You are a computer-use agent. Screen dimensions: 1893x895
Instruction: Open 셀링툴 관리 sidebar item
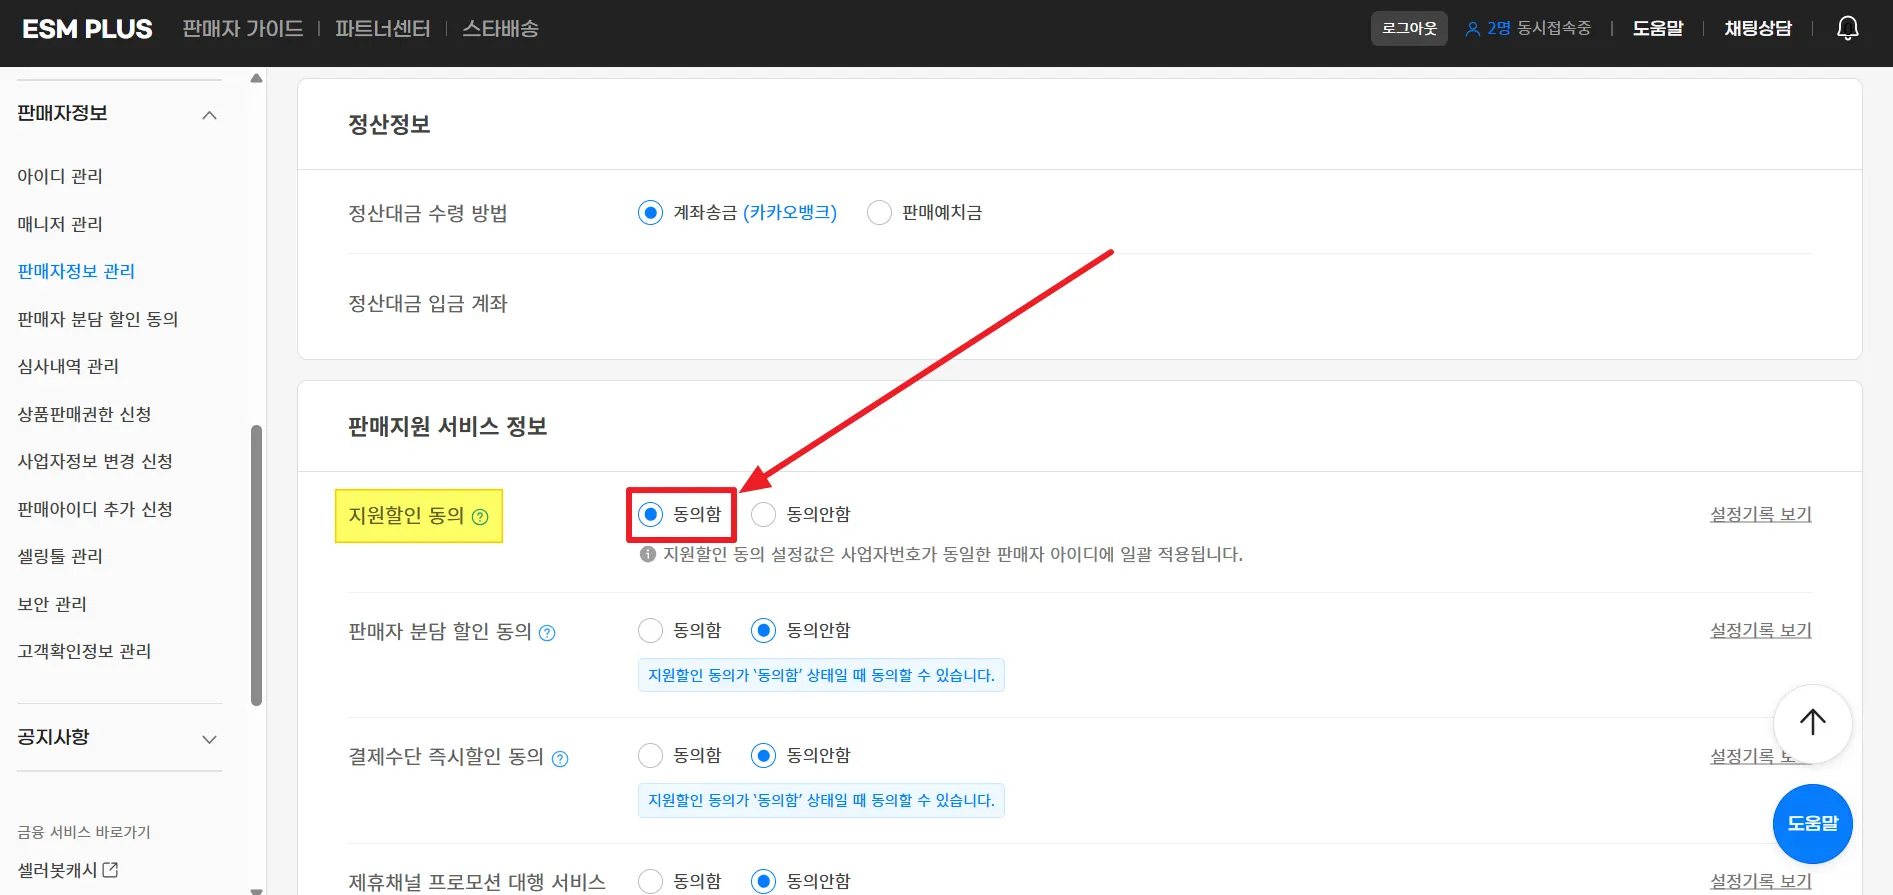(x=60, y=556)
